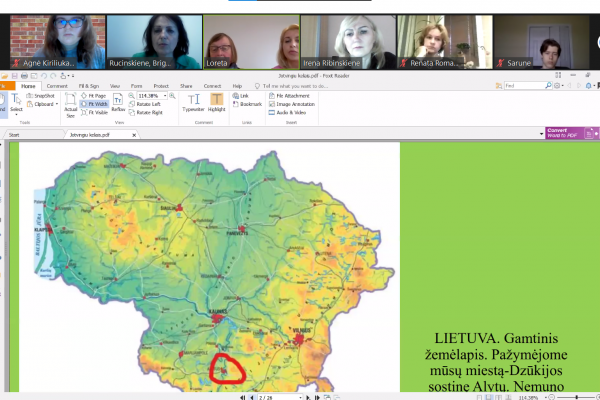Activate the Highlight tool
The image size is (600, 400).
(x=217, y=102)
